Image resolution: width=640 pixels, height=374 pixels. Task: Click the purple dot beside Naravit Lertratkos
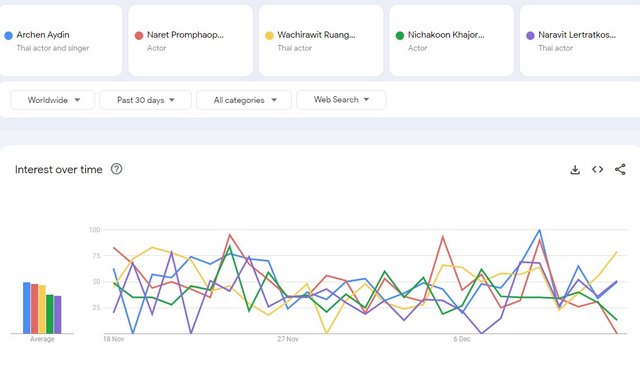(x=530, y=36)
